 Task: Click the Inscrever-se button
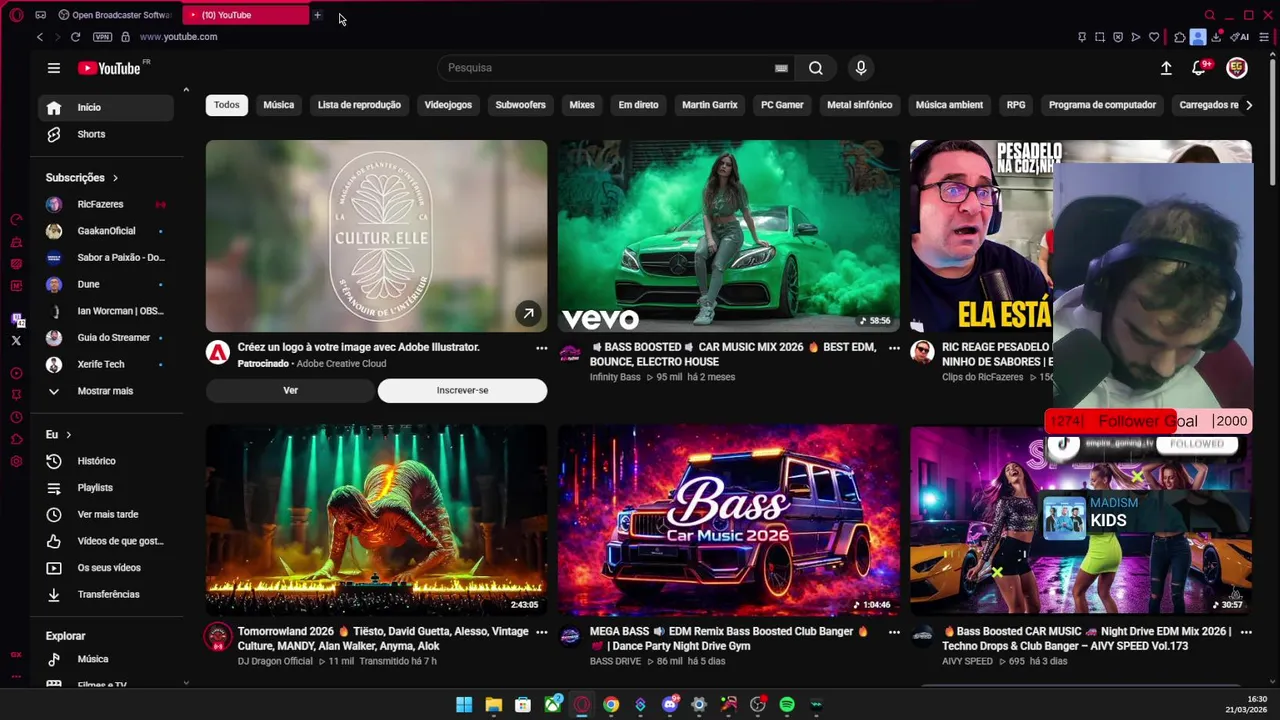(x=462, y=391)
